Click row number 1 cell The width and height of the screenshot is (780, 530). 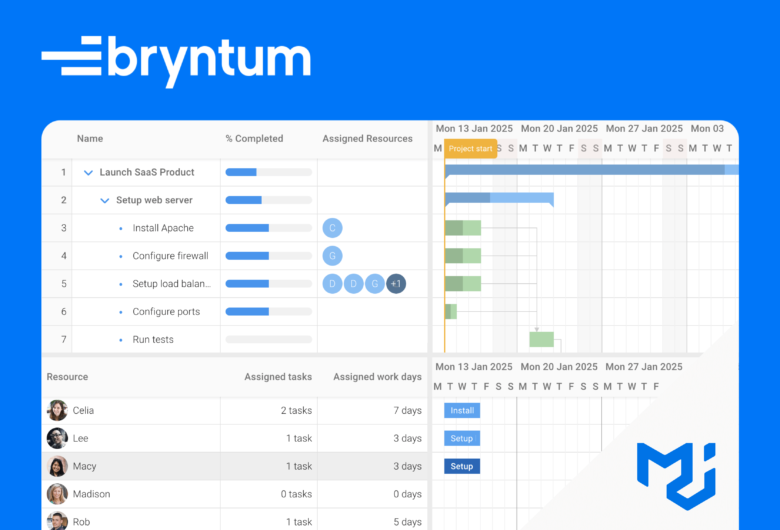click(x=57, y=172)
